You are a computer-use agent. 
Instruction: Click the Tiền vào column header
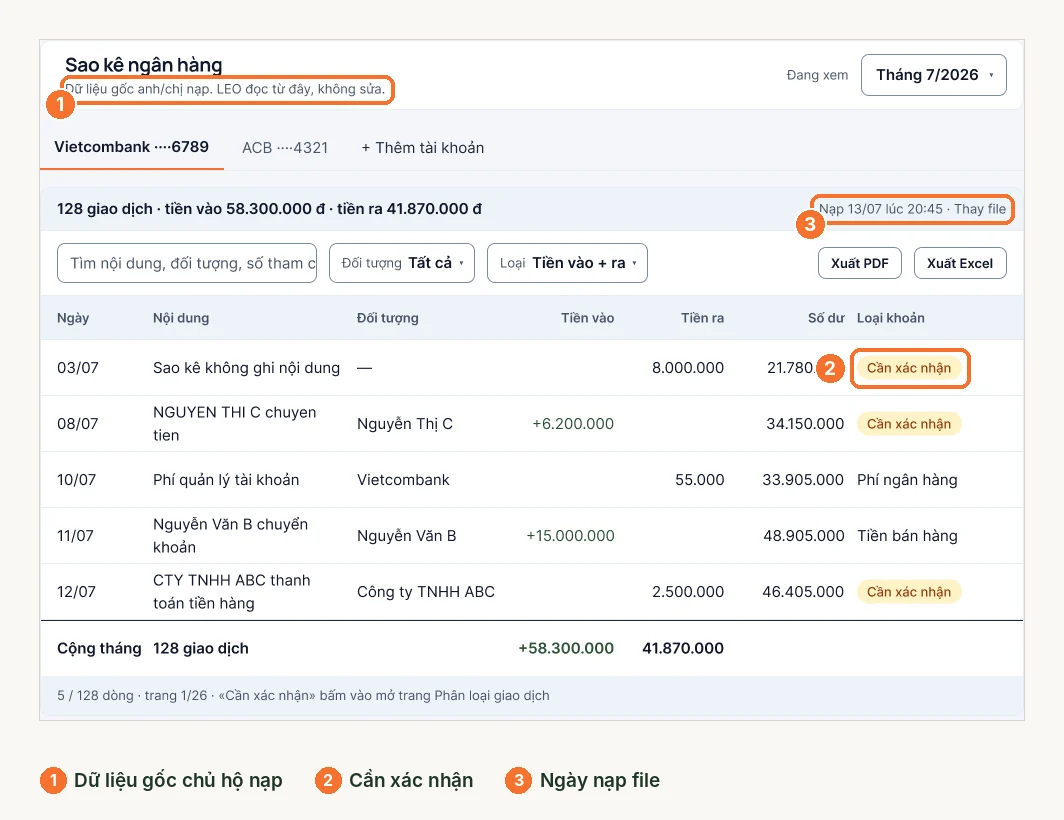point(587,318)
